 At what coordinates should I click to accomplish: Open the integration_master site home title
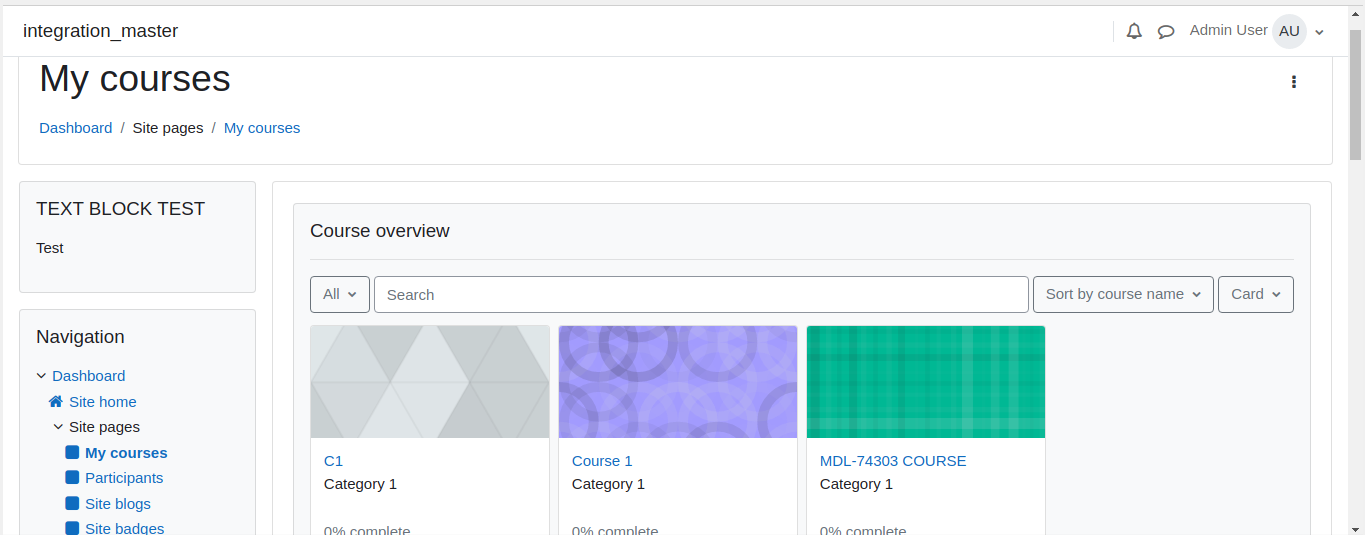click(x=100, y=31)
